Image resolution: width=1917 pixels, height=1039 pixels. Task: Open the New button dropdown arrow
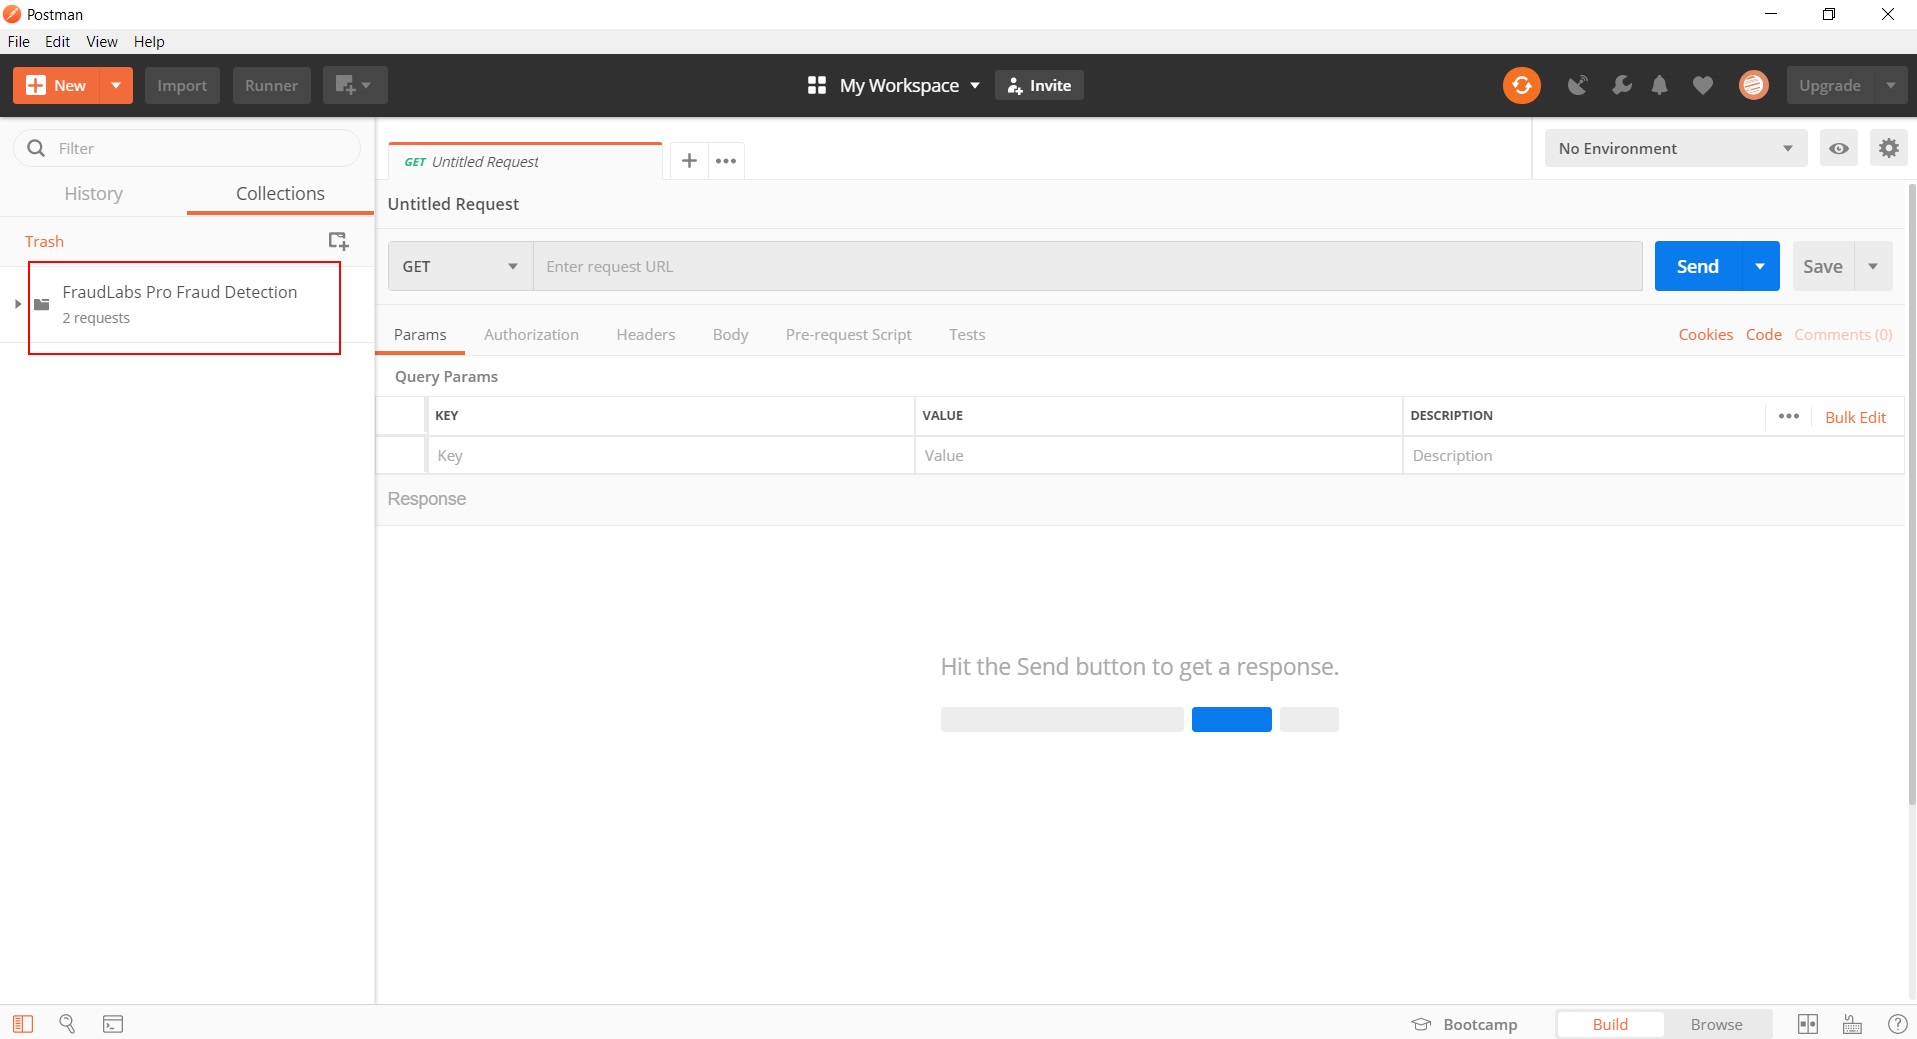(x=116, y=85)
